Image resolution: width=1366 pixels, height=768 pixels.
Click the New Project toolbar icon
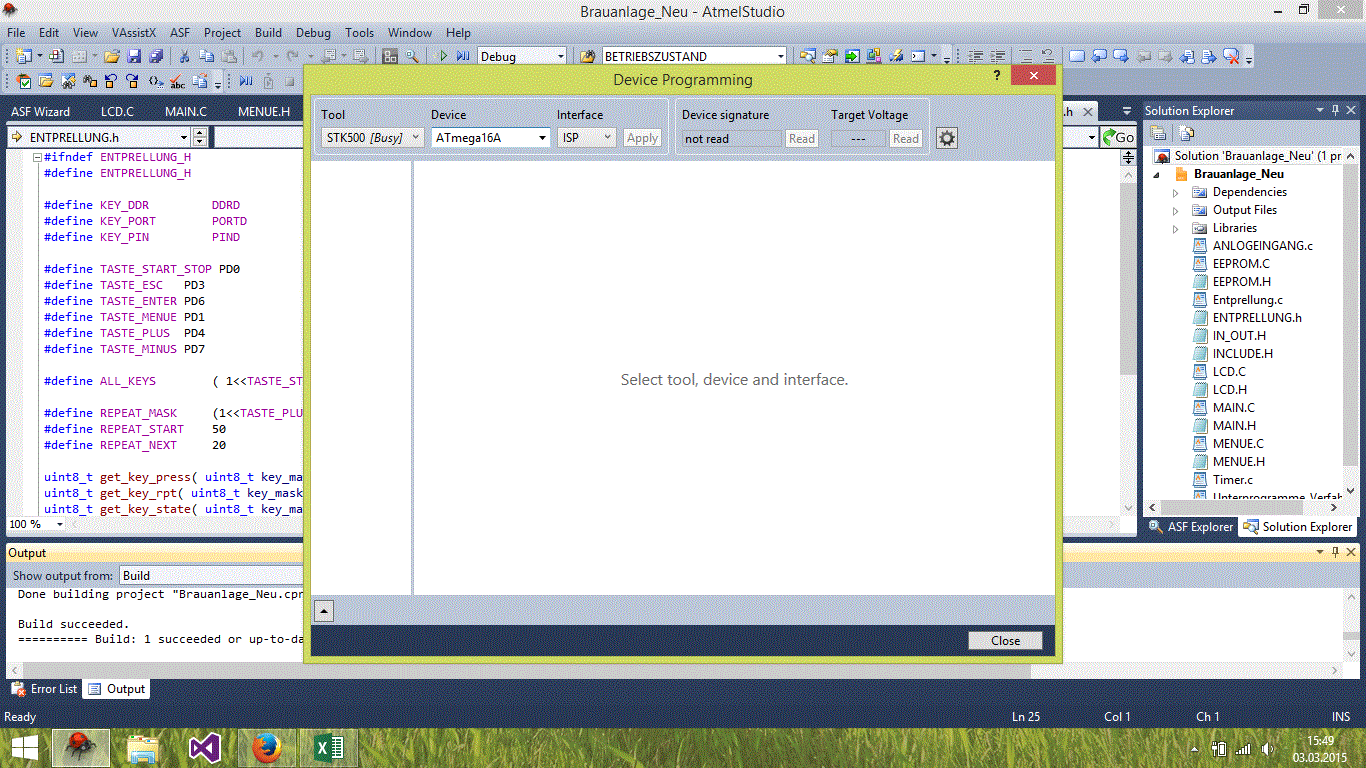click(x=23, y=56)
